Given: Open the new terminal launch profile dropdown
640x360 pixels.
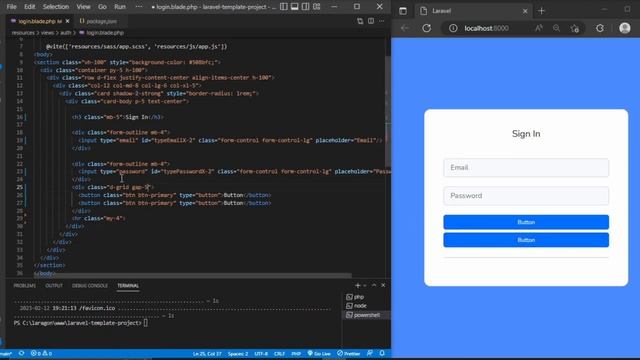Looking at the screenshot, I should point(365,285).
